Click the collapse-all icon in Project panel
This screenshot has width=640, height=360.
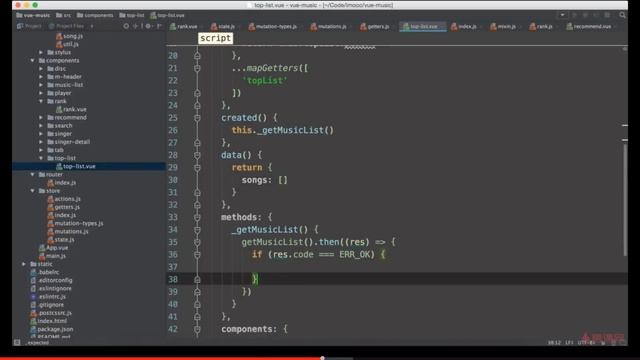(136, 26)
